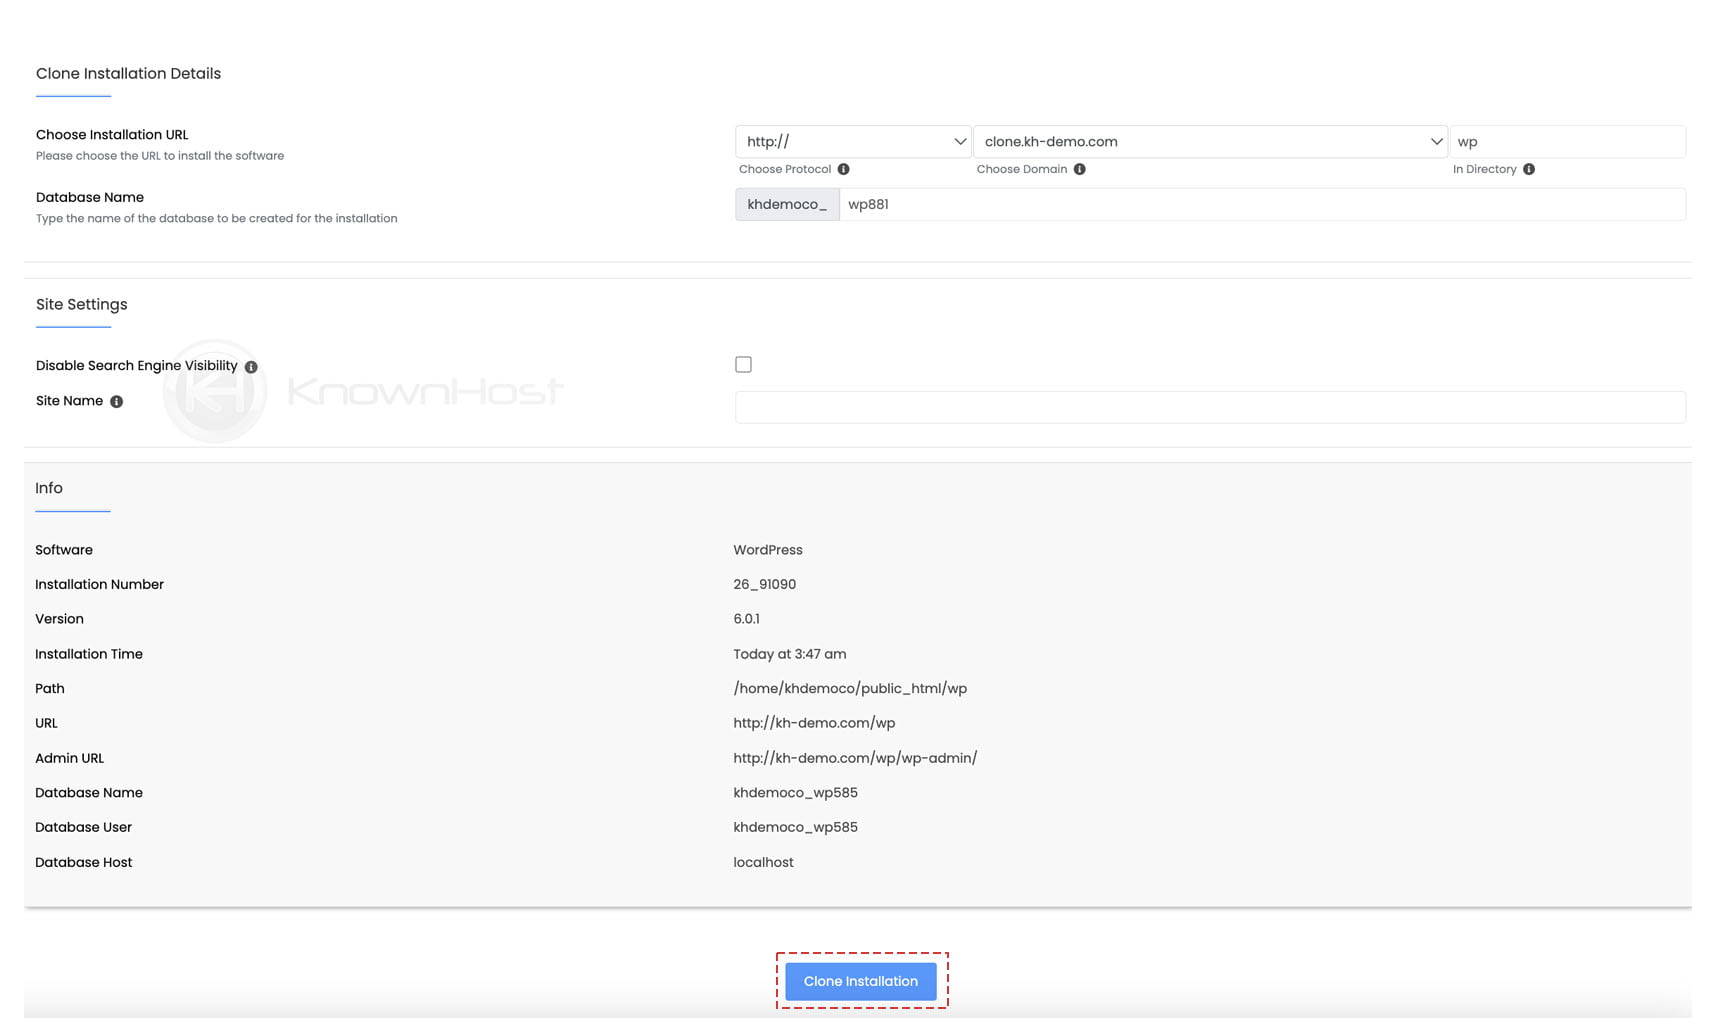Click the info icon next to Choose Protocol
Screen dimensions: 1713x1018
click(x=845, y=169)
